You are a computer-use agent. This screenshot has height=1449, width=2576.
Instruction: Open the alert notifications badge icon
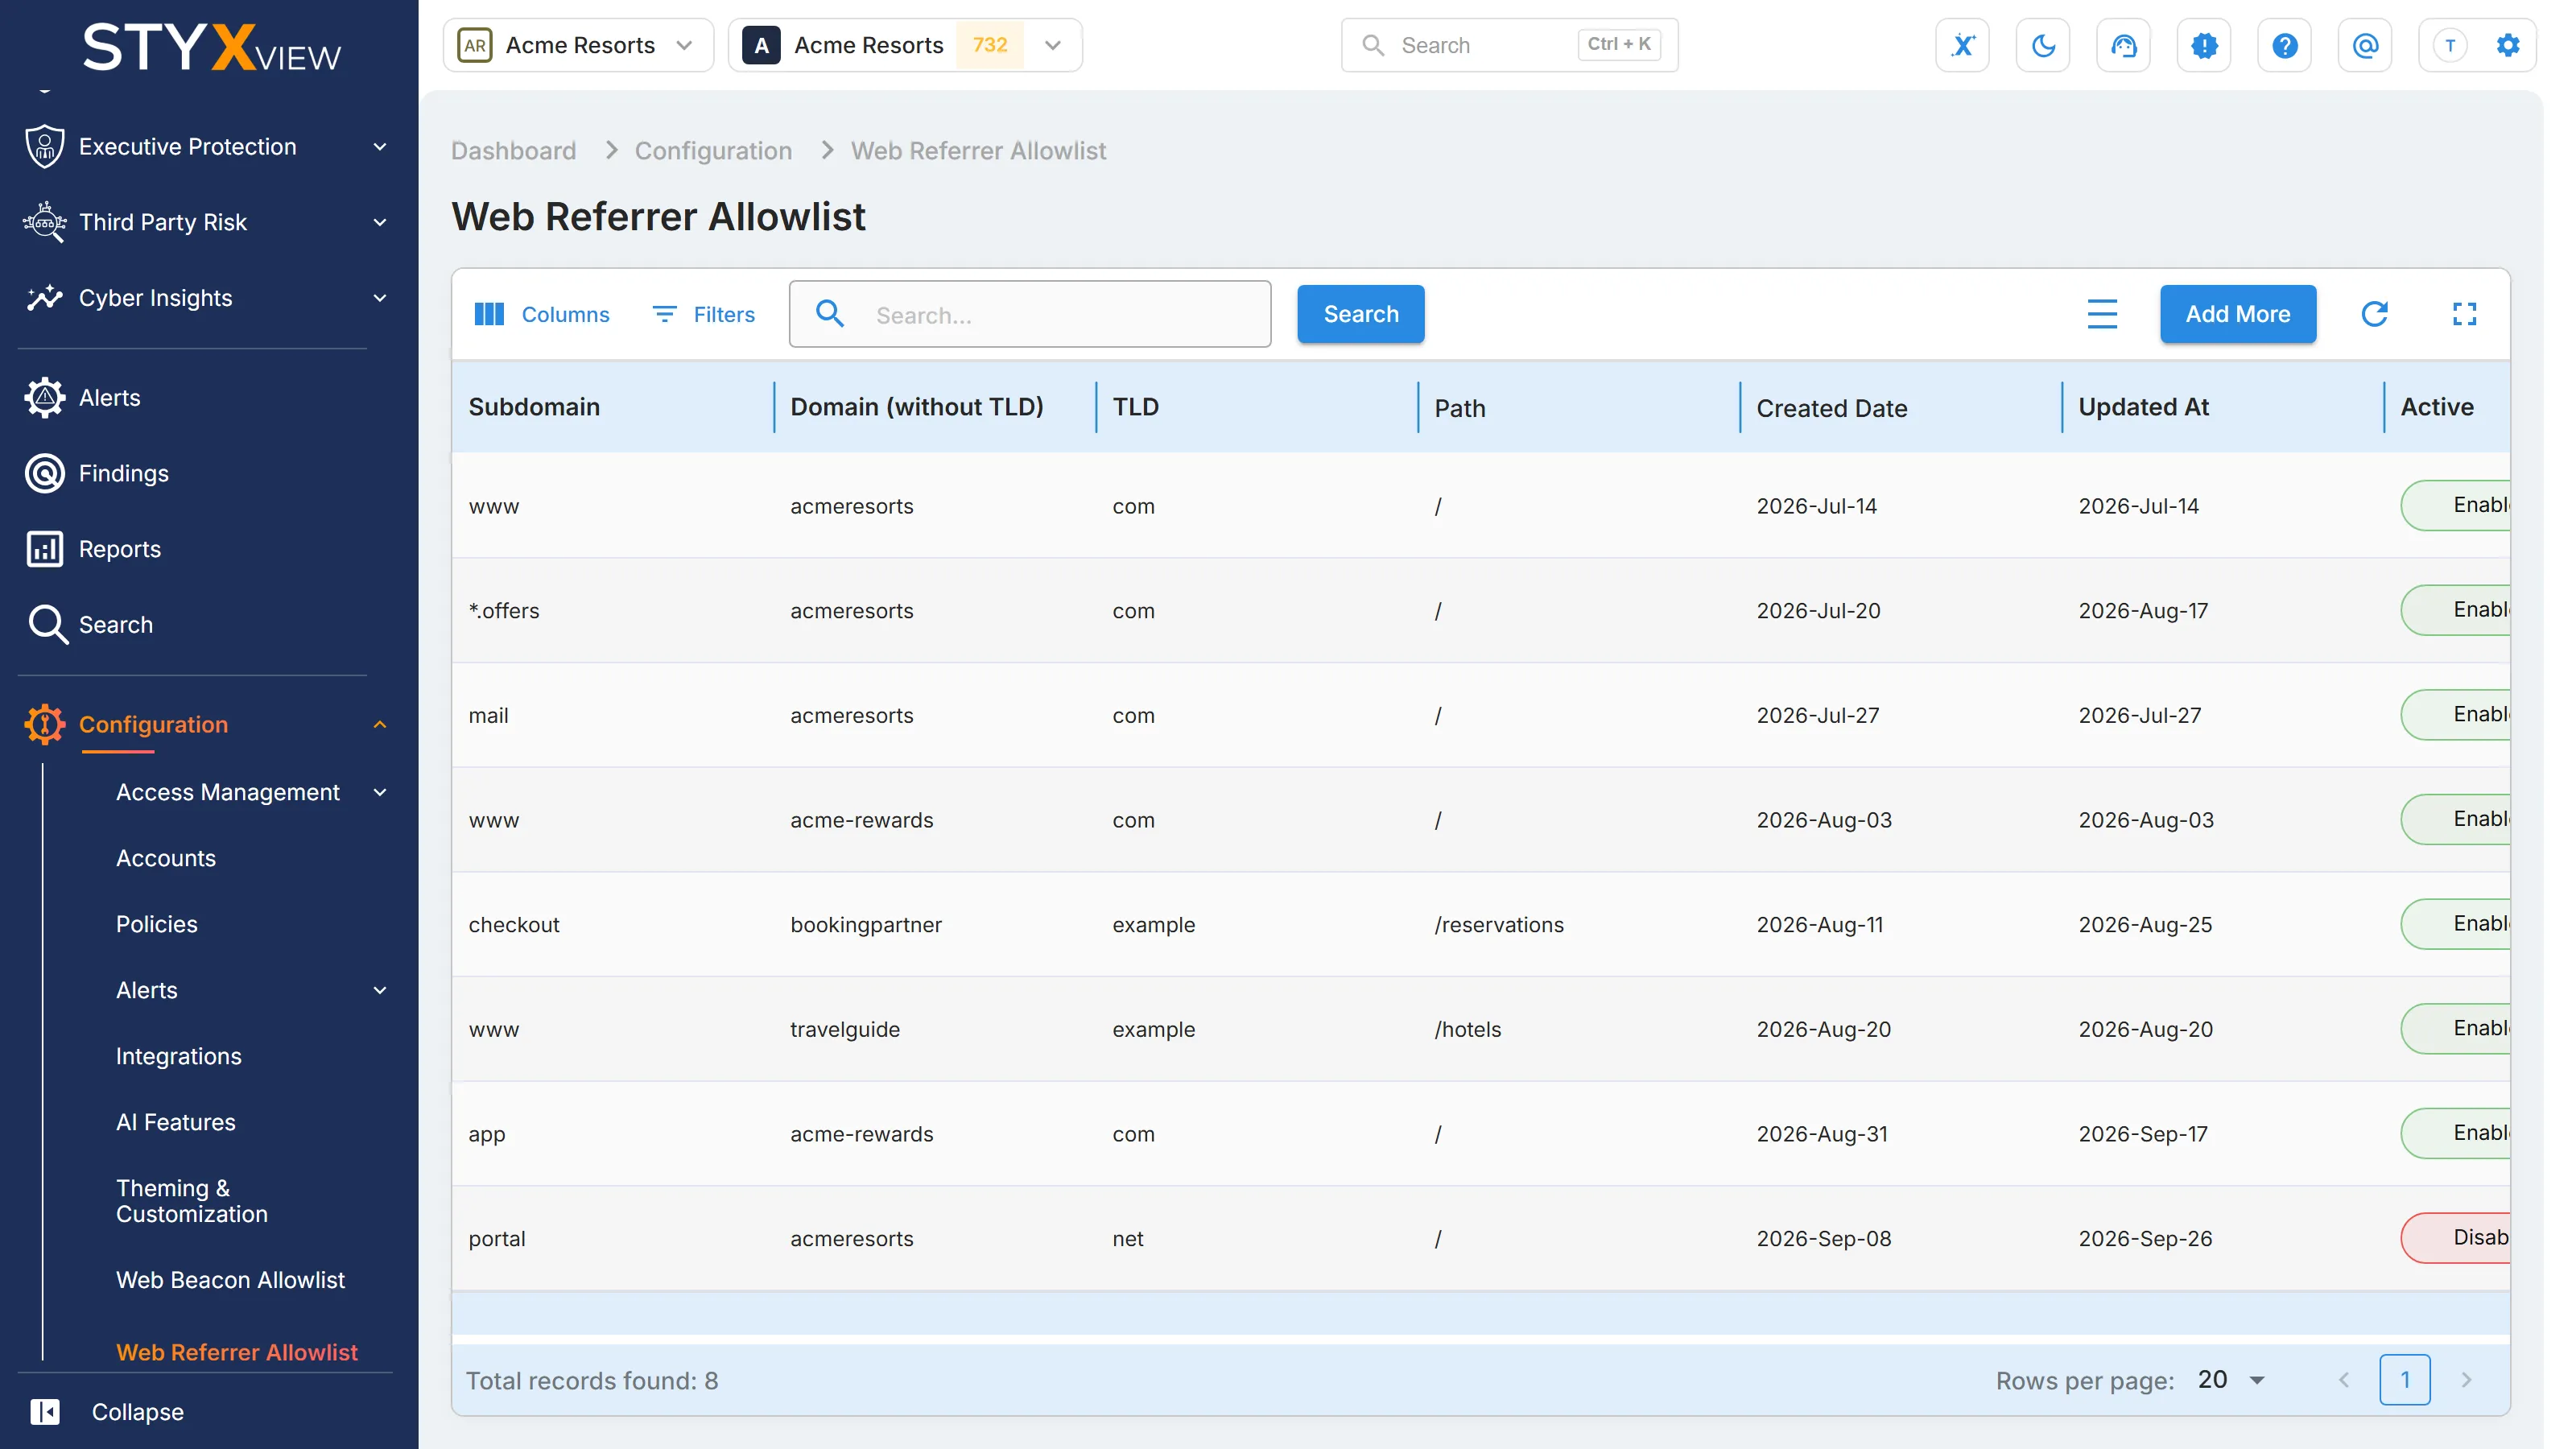tap(2204, 45)
